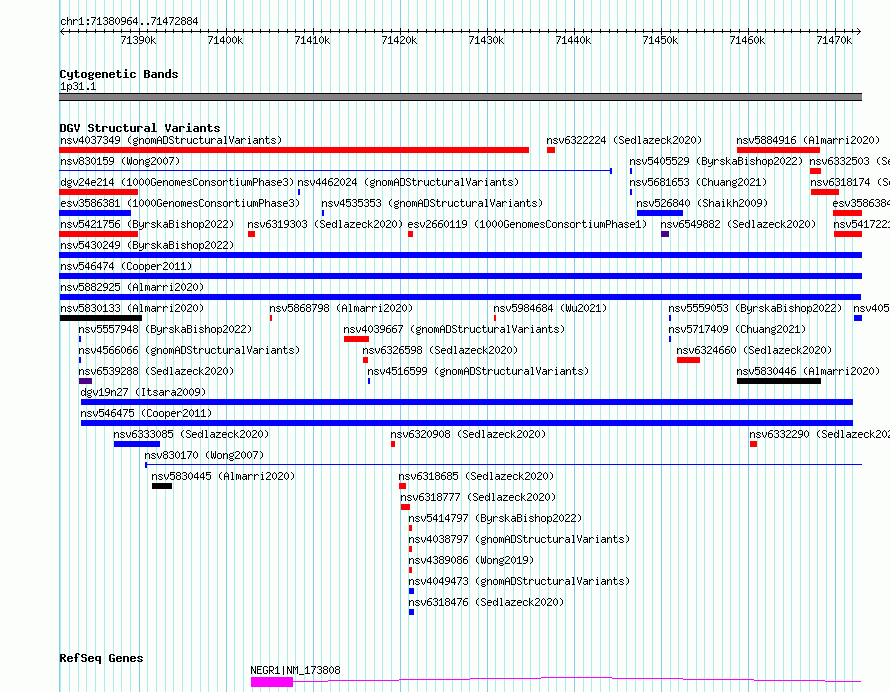Click nsv4566066 (gnomADStructuralVariants) label
The image size is (890, 692).
pyautogui.click(x=189, y=350)
